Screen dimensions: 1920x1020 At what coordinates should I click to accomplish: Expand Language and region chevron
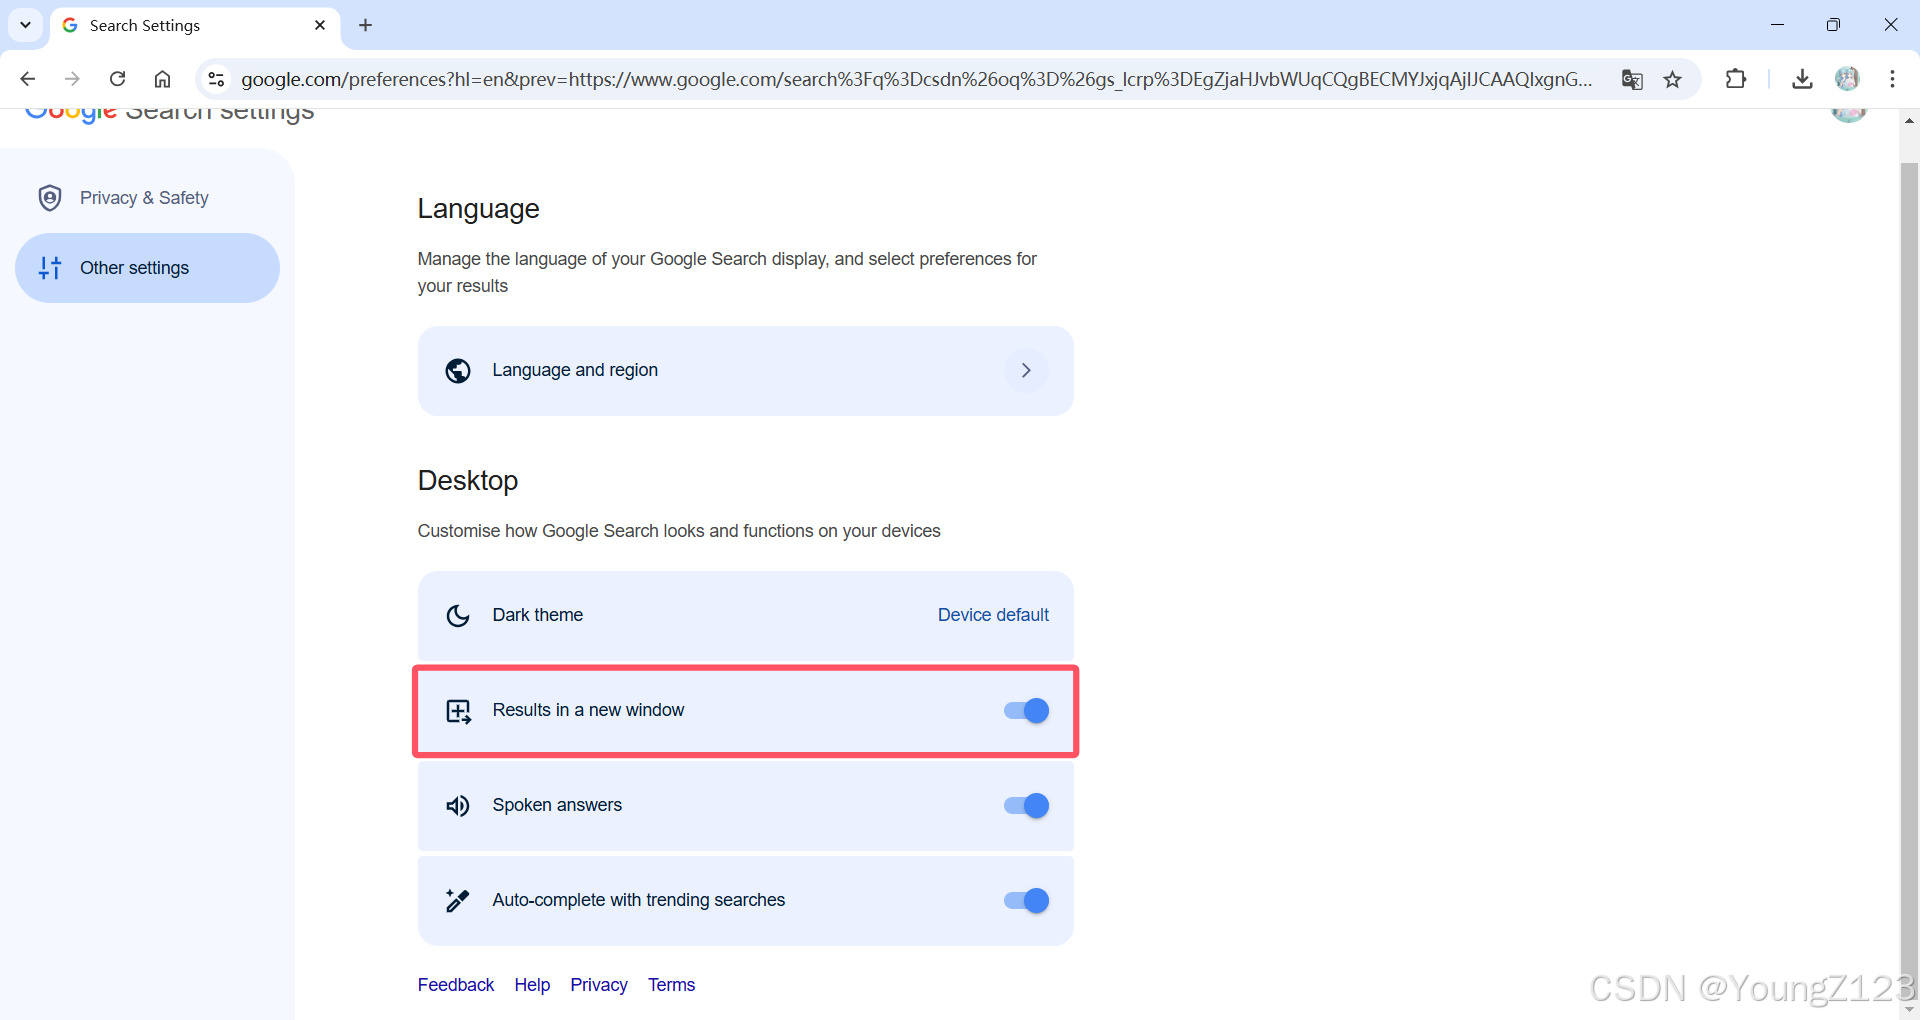pos(1026,371)
